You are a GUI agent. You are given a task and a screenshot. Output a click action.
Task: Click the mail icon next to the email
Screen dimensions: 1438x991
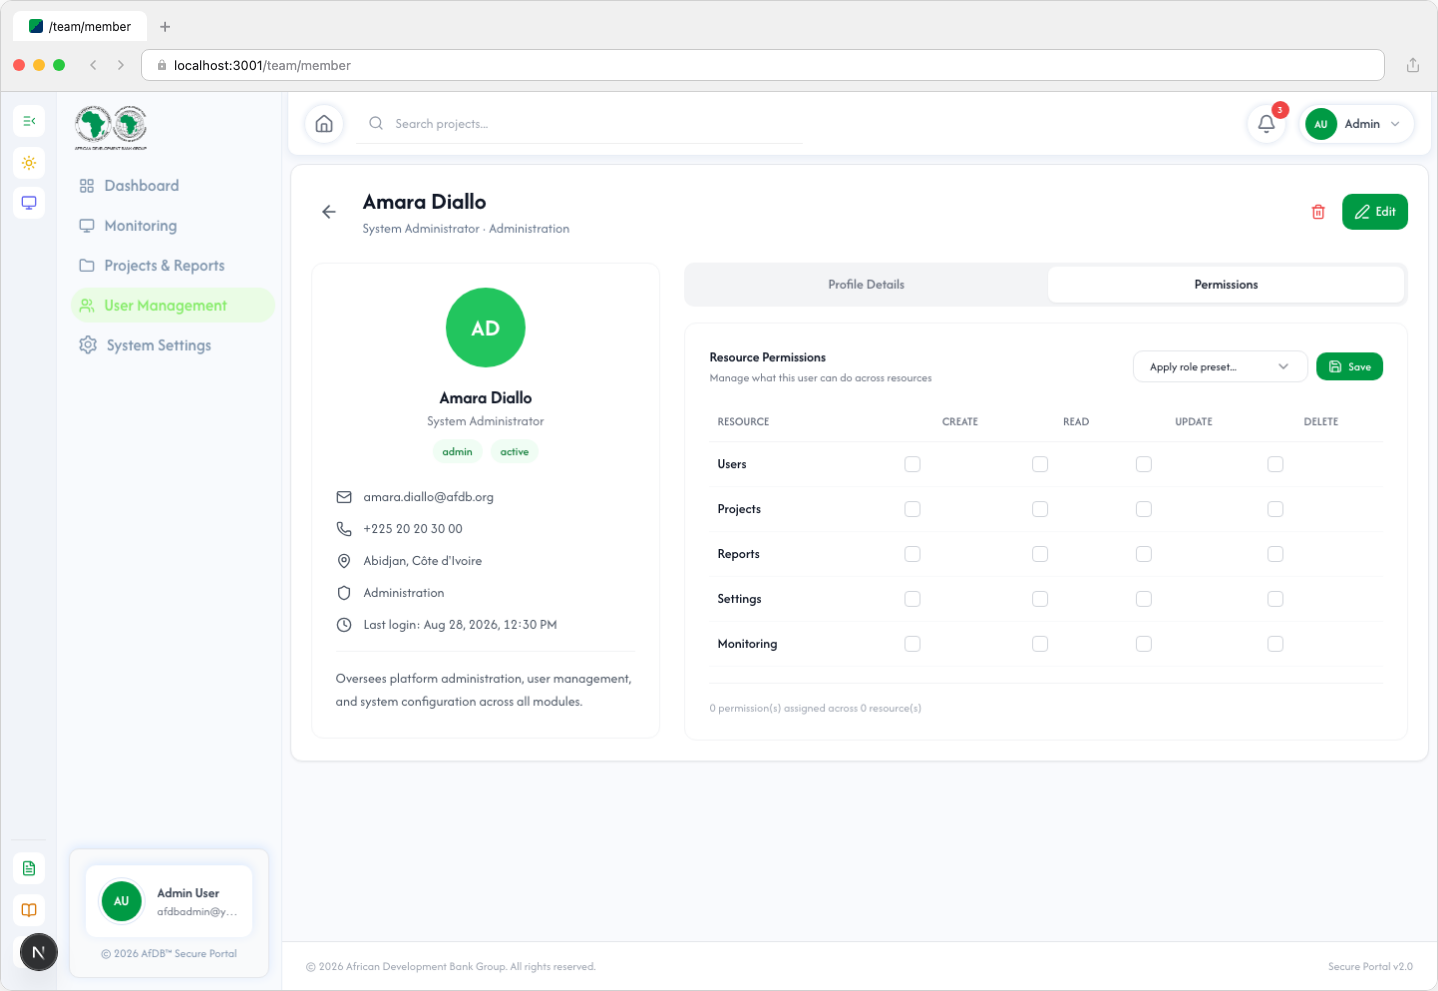click(344, 497)
